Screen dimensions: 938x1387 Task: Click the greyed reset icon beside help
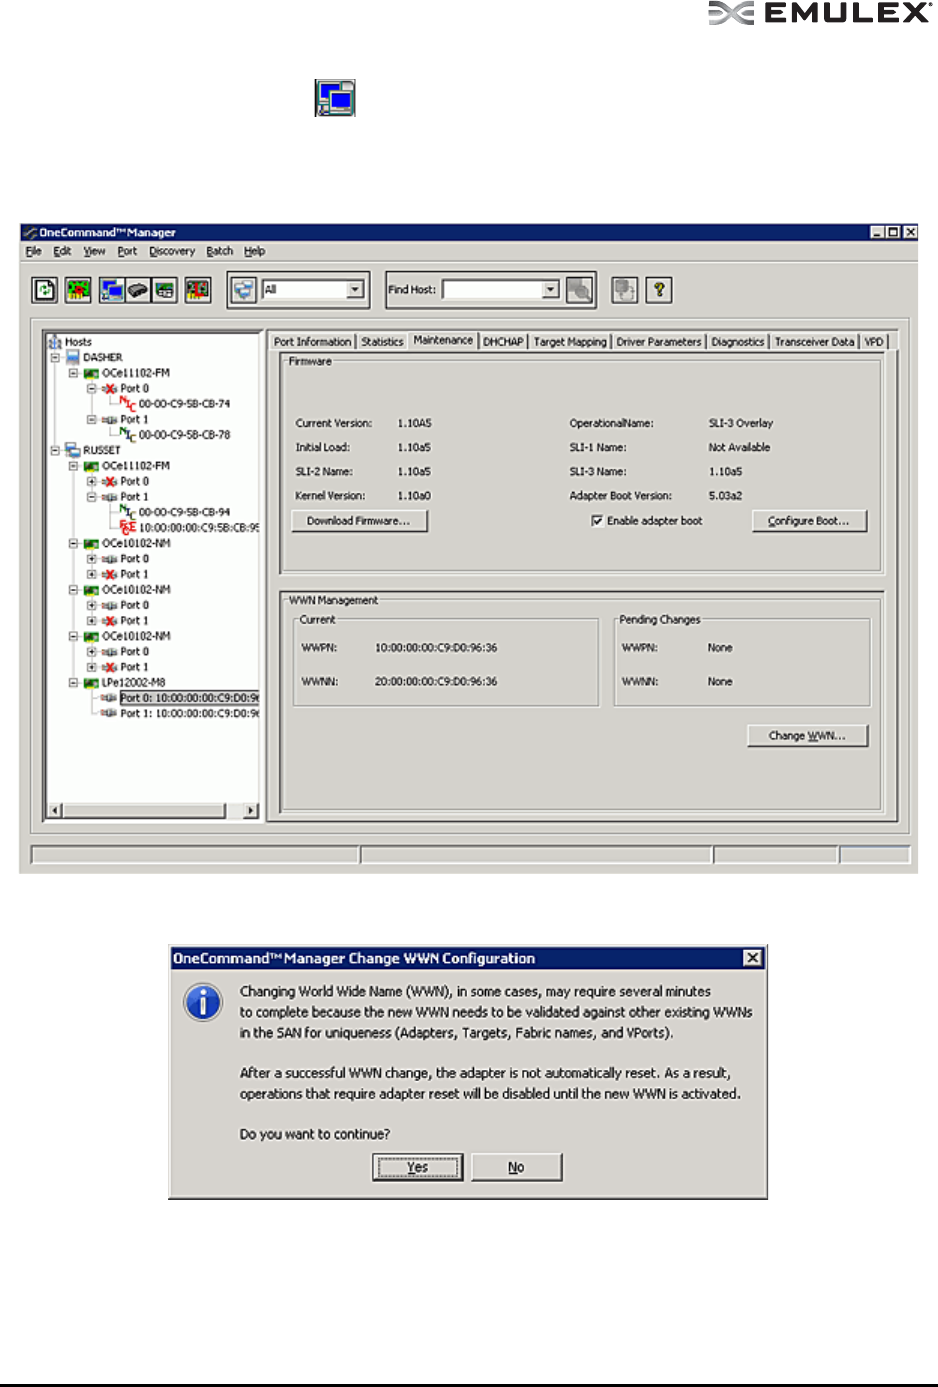[625, 290]
